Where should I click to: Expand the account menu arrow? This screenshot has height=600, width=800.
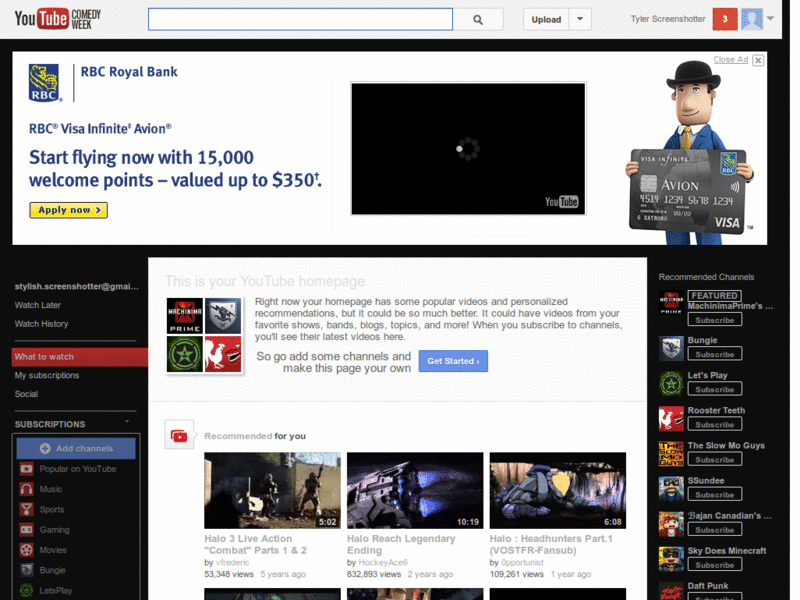pos(770,19)
